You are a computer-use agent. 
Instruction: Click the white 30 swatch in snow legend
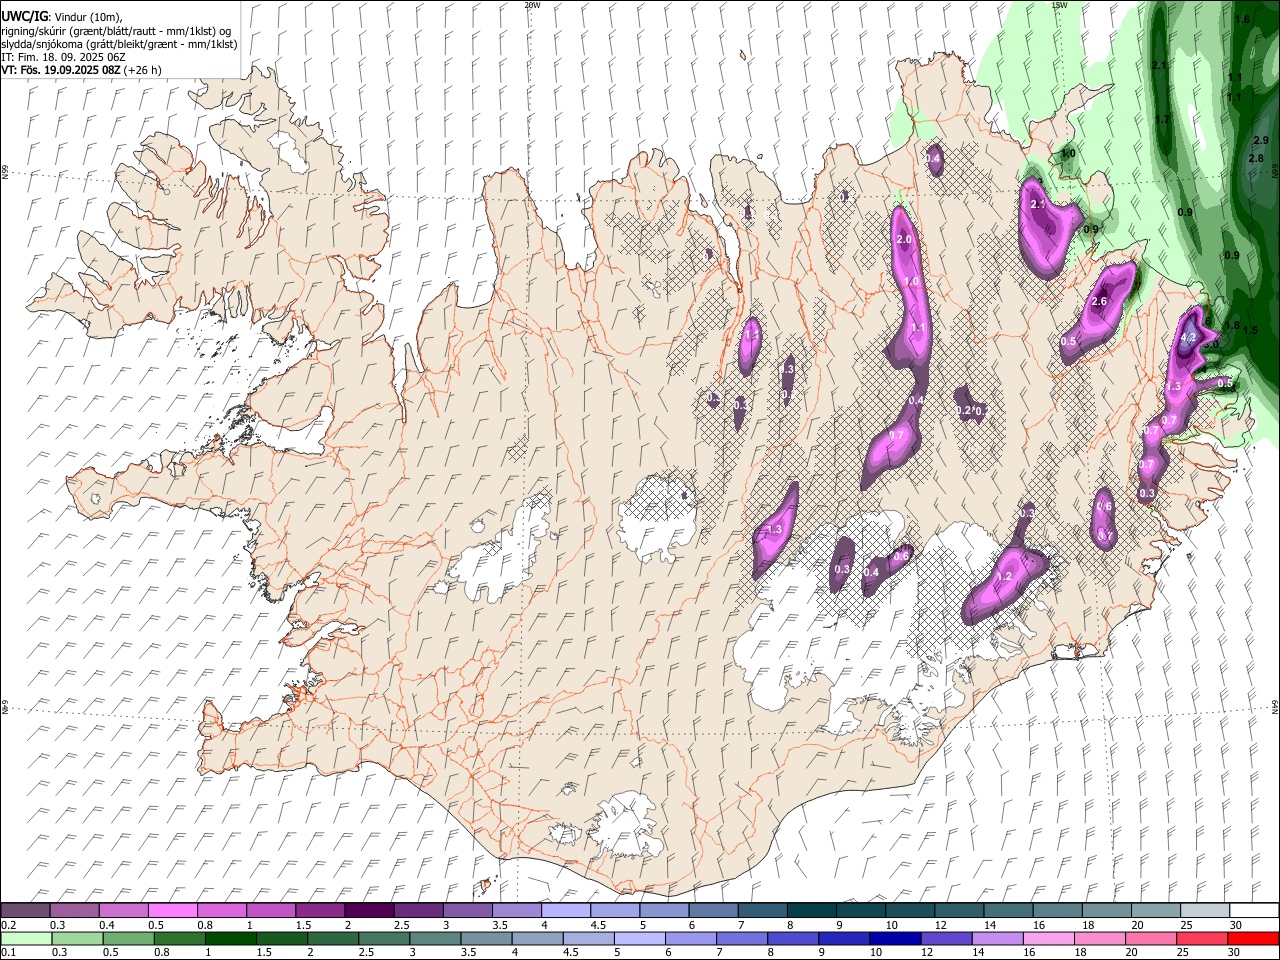tap(1253, 910)
